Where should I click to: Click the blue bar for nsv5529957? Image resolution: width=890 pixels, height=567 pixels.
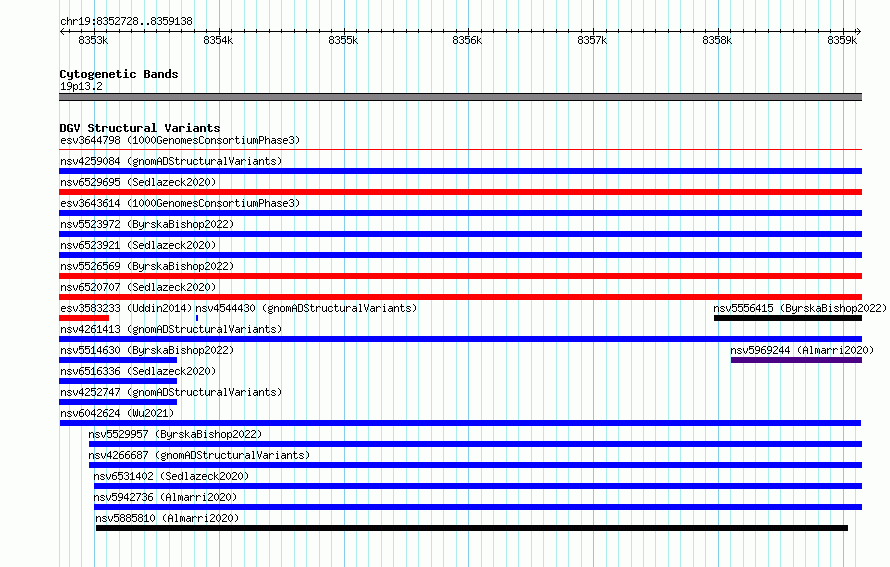(x=475, y=444)
